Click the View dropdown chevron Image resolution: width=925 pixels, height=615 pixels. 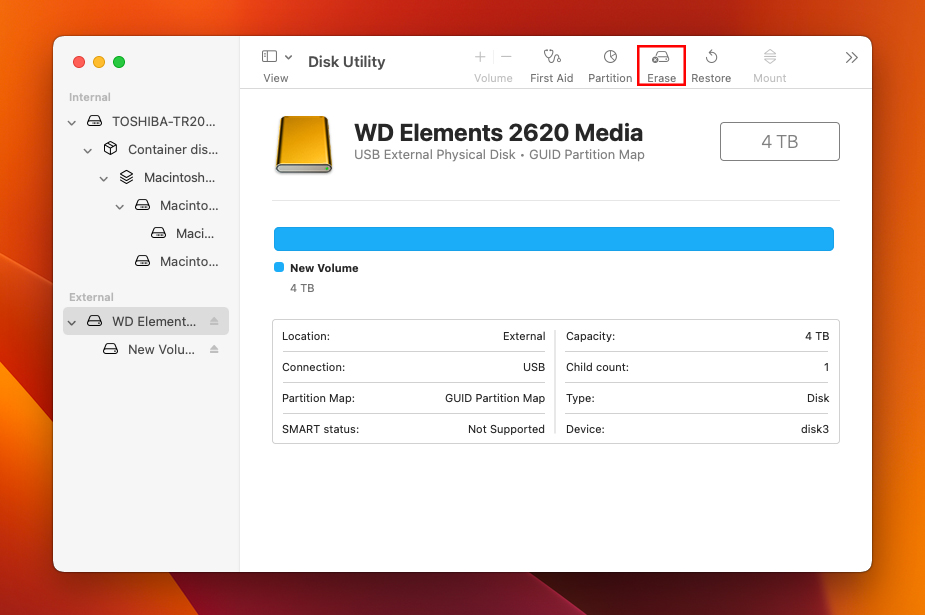point(288,57)
